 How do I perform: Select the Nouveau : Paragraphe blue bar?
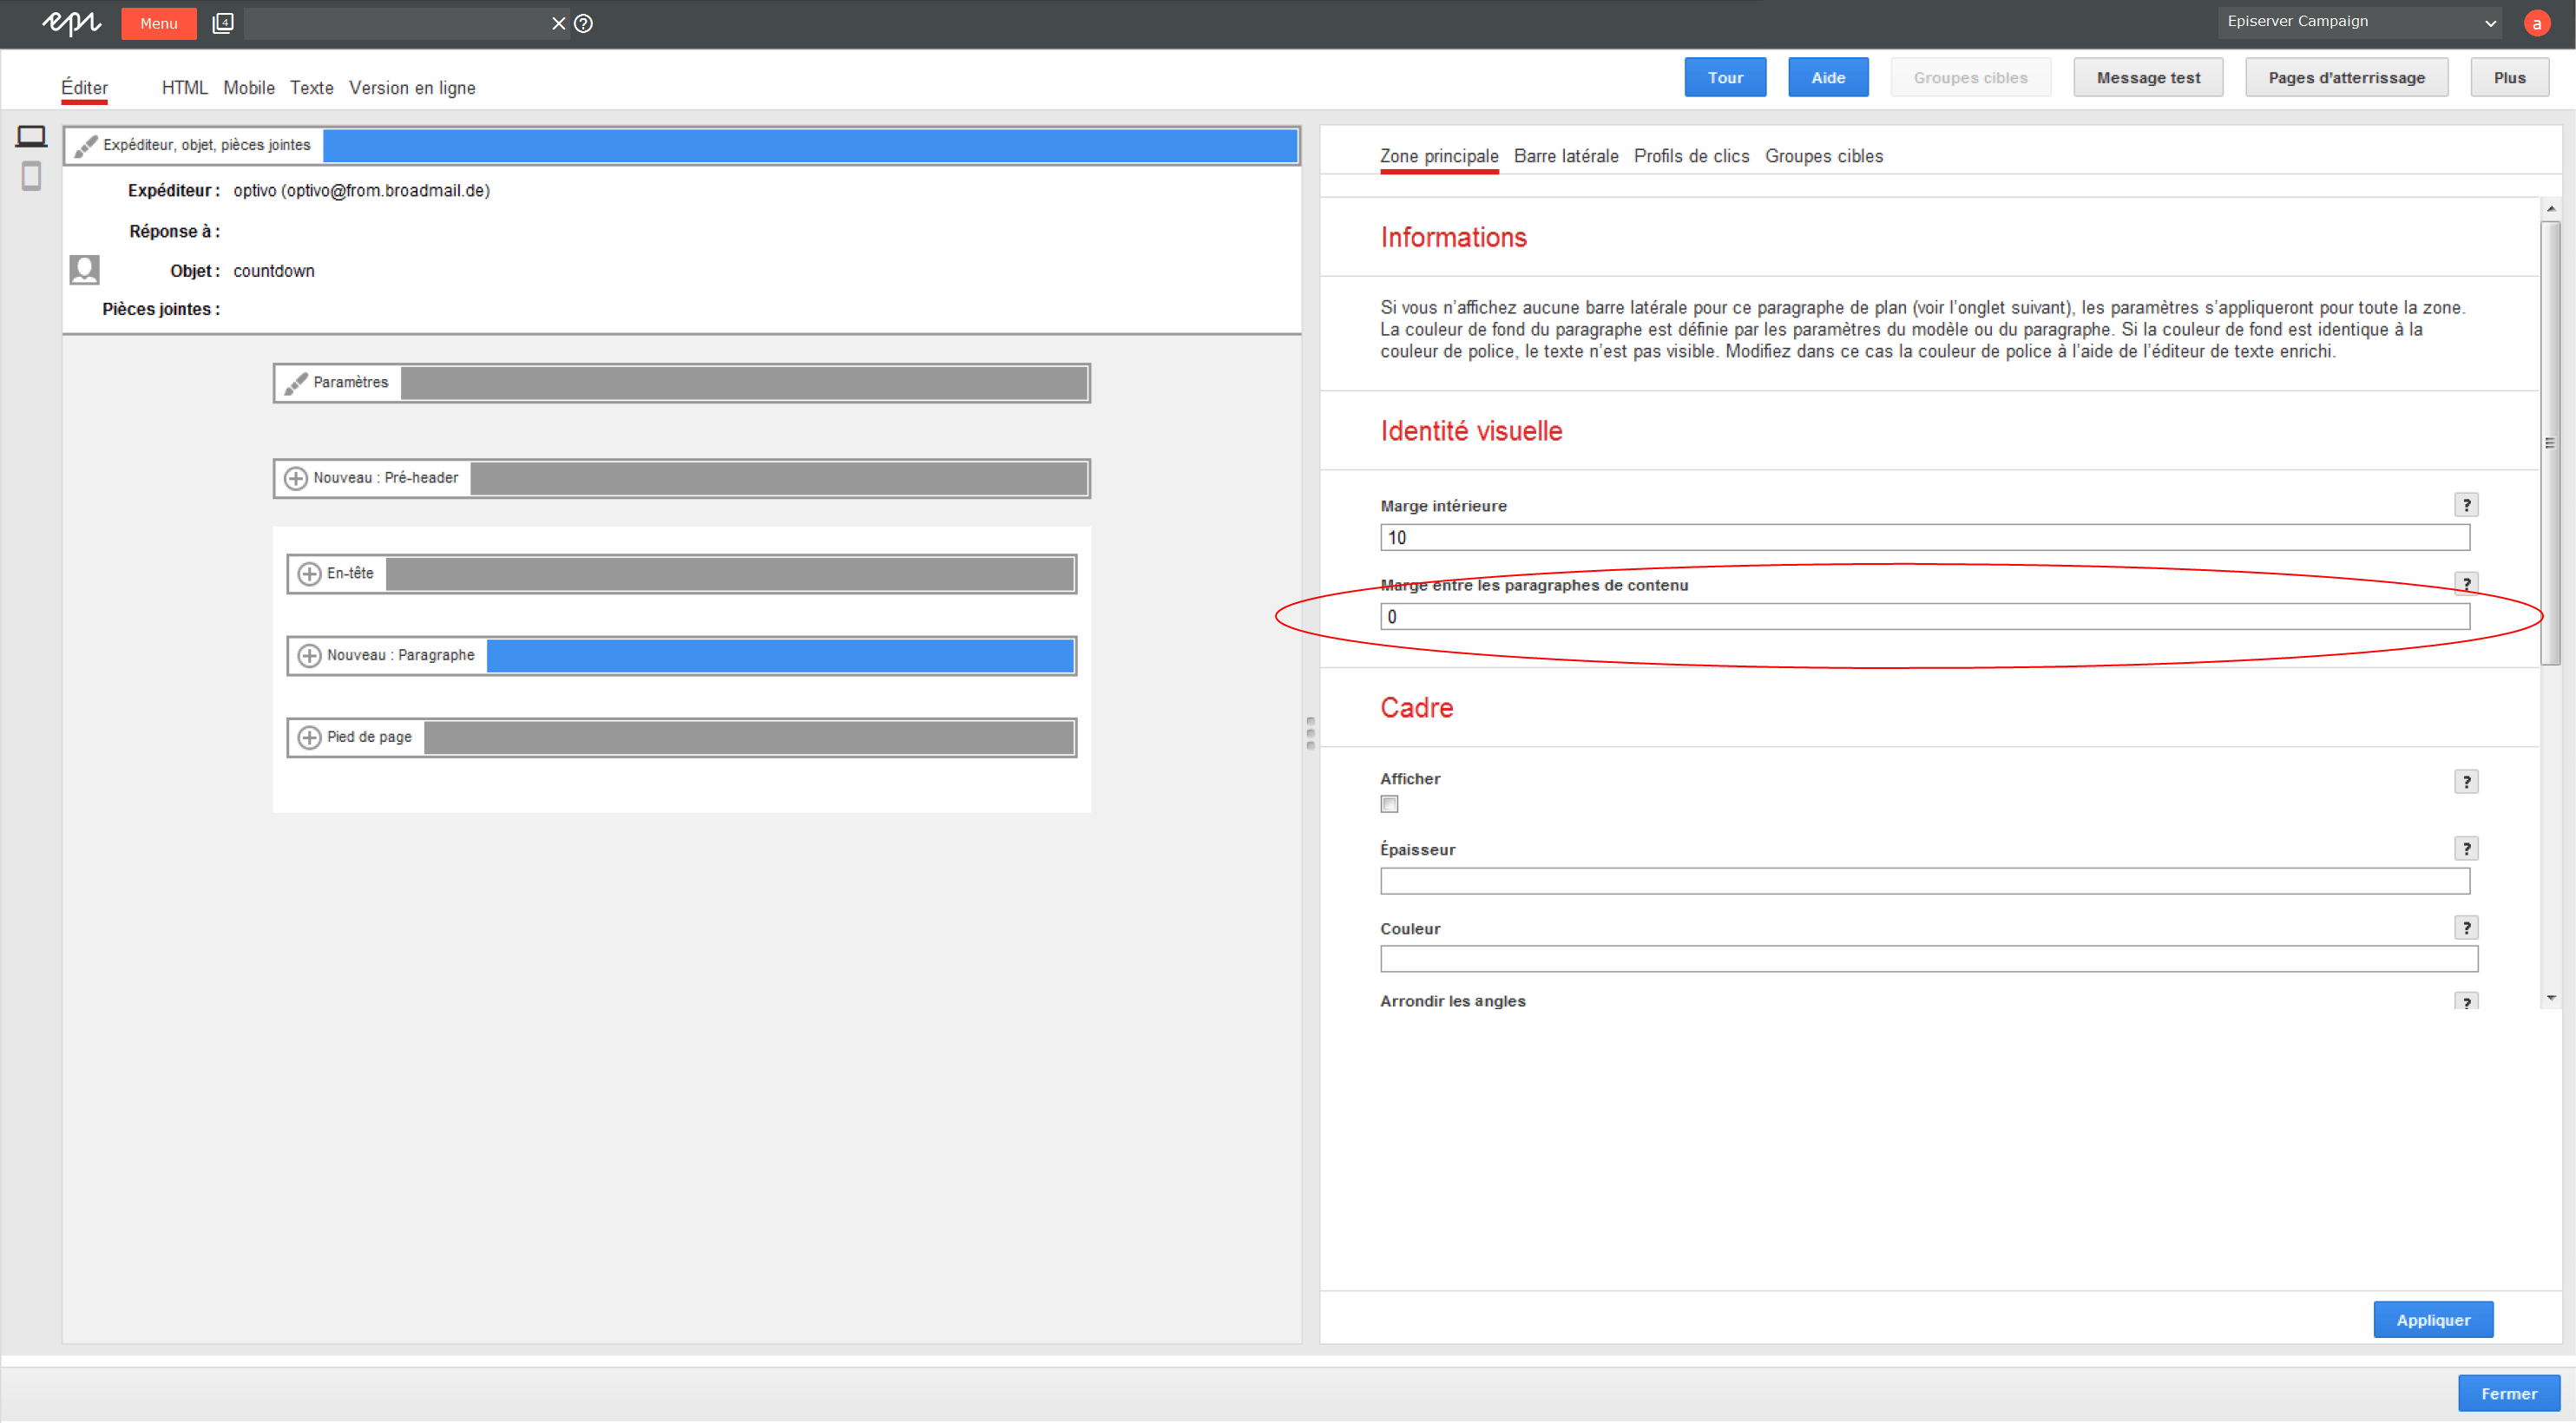click(780, 656)
